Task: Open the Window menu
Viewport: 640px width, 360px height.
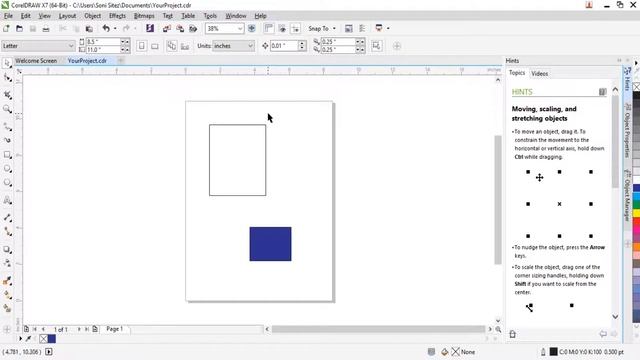Action: pyautogui.click(x=236, y=16)
